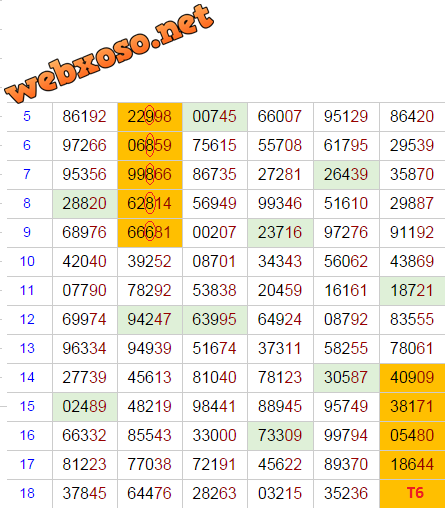Select row header number 5

(27, 116)
